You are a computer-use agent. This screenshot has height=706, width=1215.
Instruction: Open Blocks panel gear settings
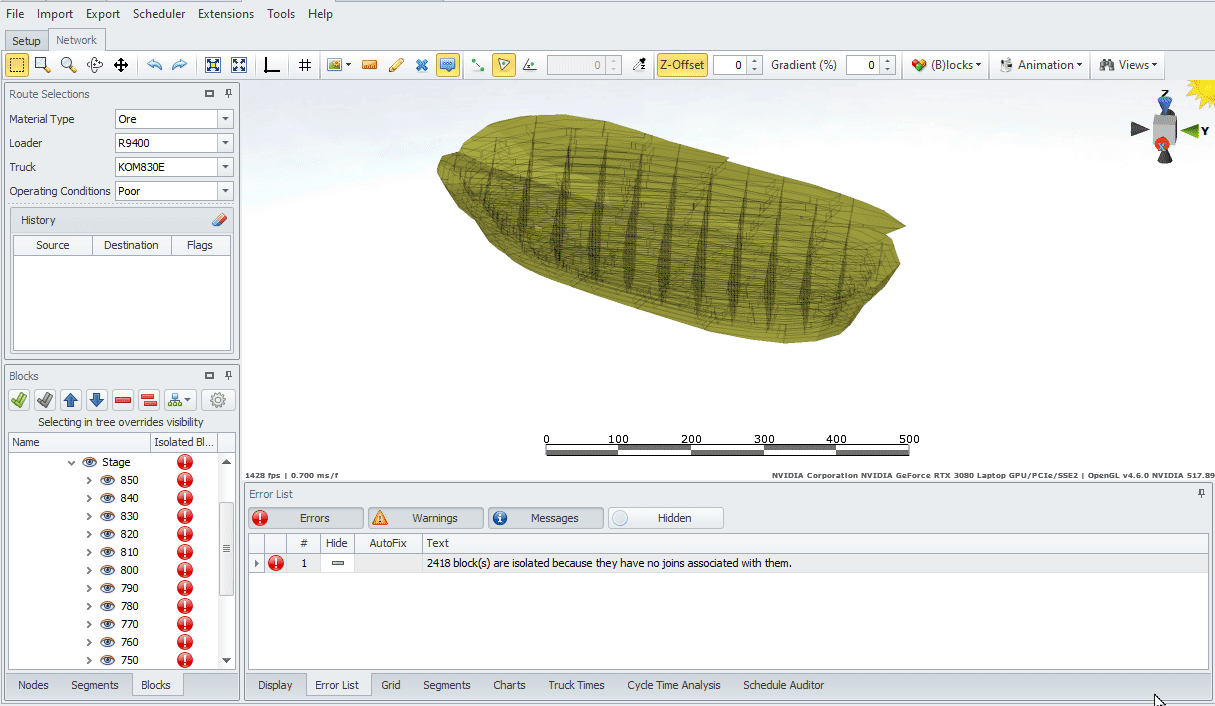tap(218, 400)
